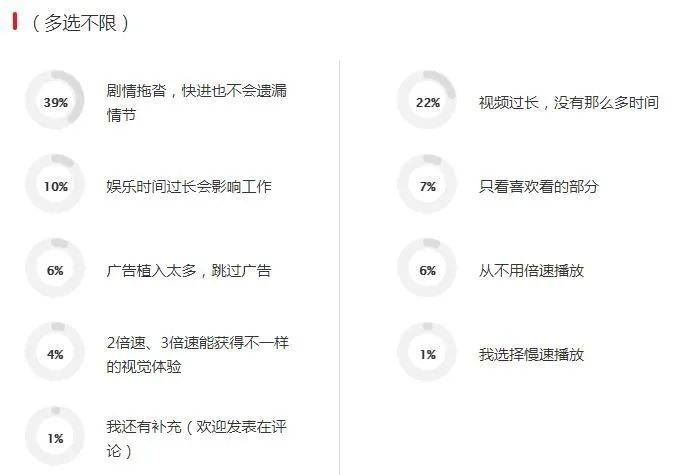This screenshot has width=681, height=475.
Task: Select option 剧情拖沓，快进也不会遗漏情节
Action: click(x=202, y=102)
